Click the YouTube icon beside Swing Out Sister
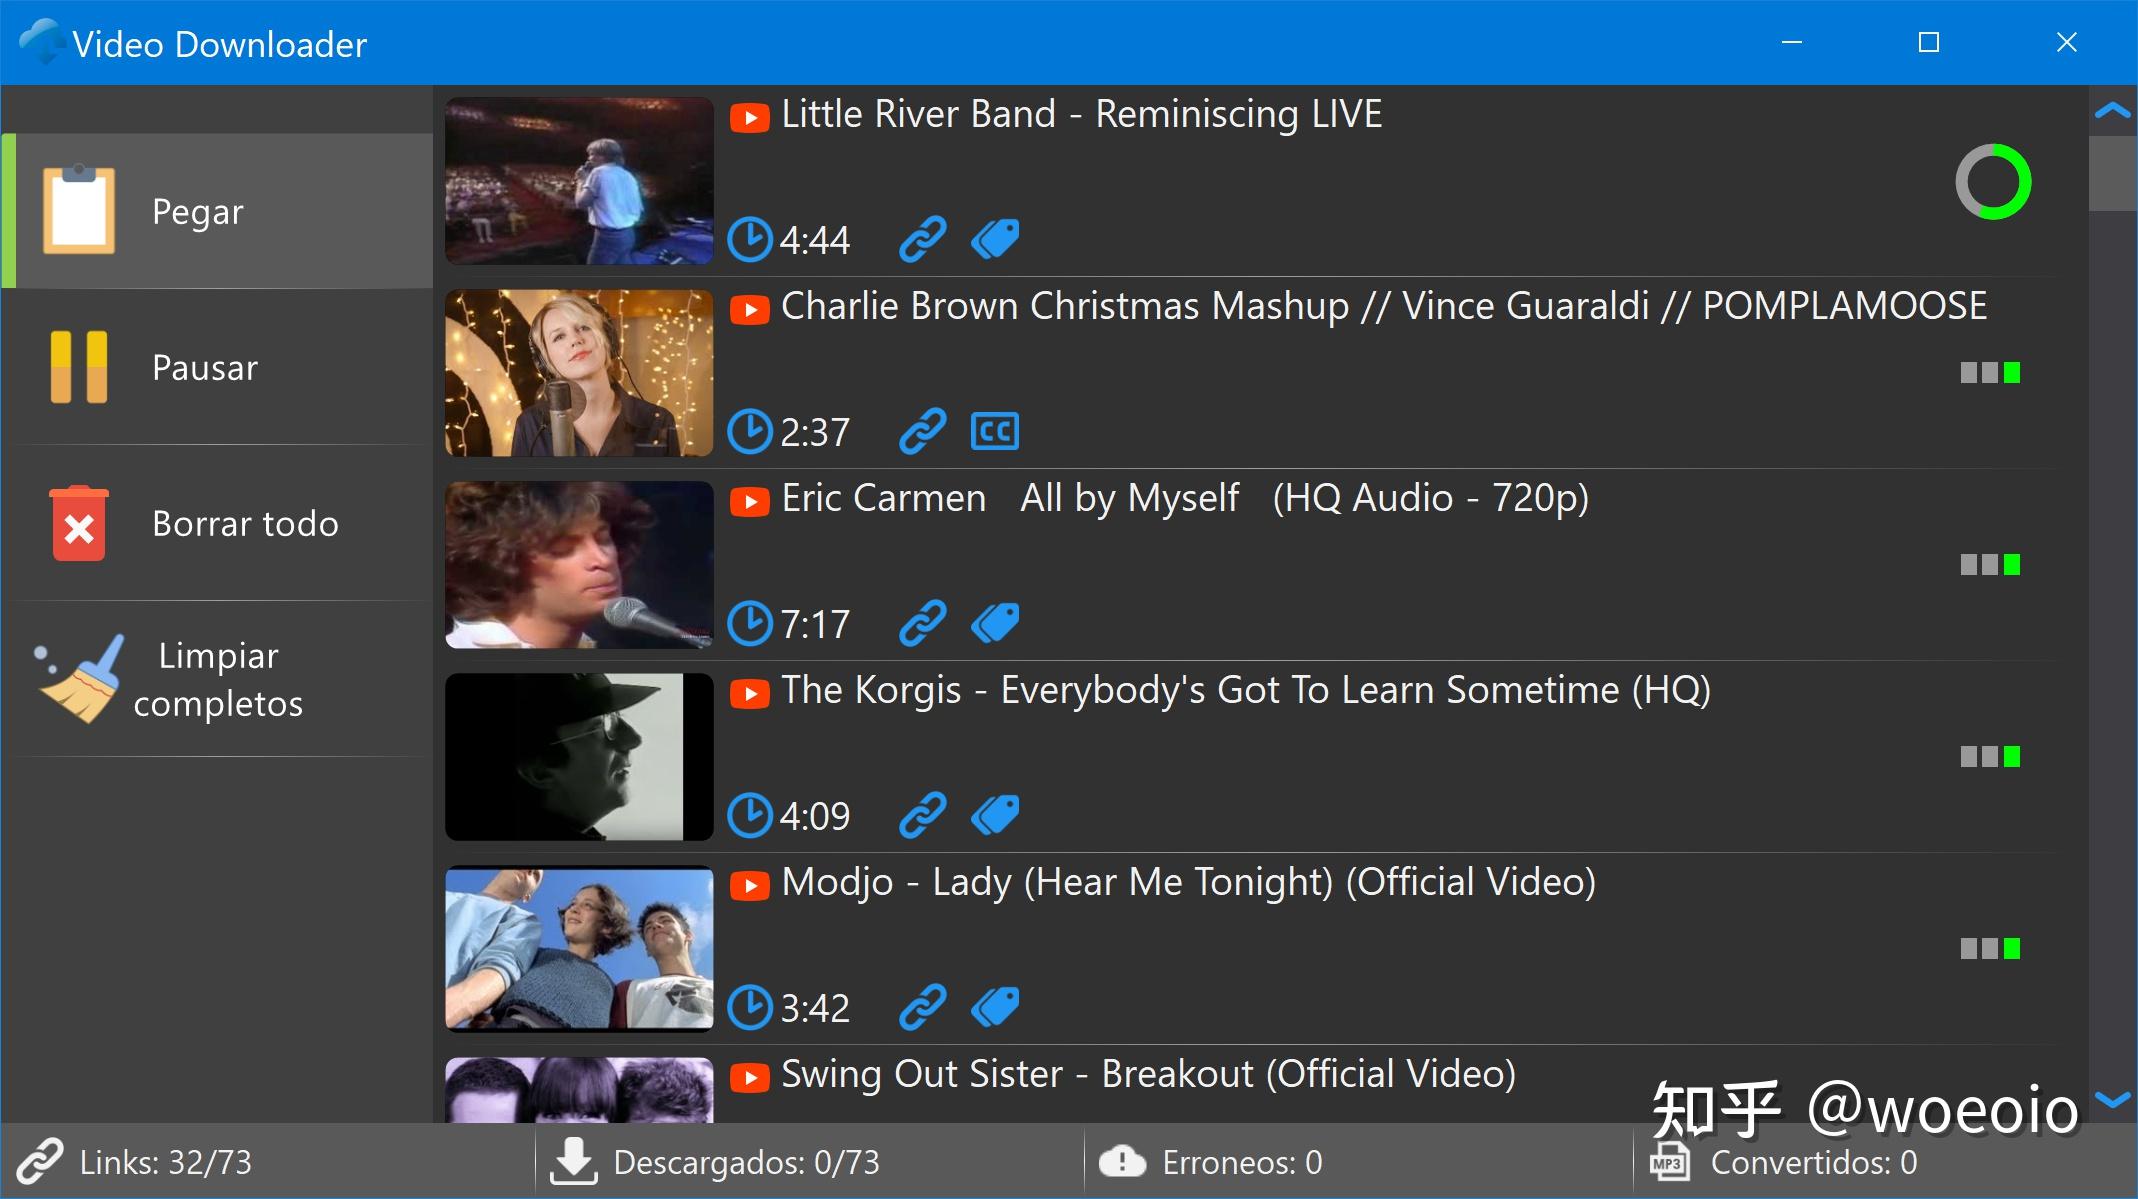 point(750,1077)
